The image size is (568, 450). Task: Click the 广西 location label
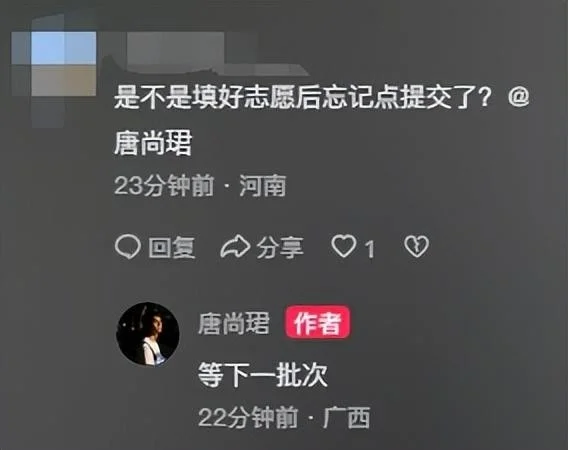[x=347, y=417]
